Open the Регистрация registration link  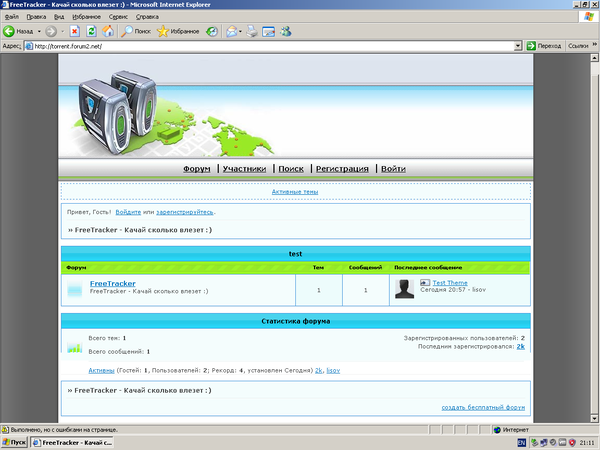click(x=342, y=169)
